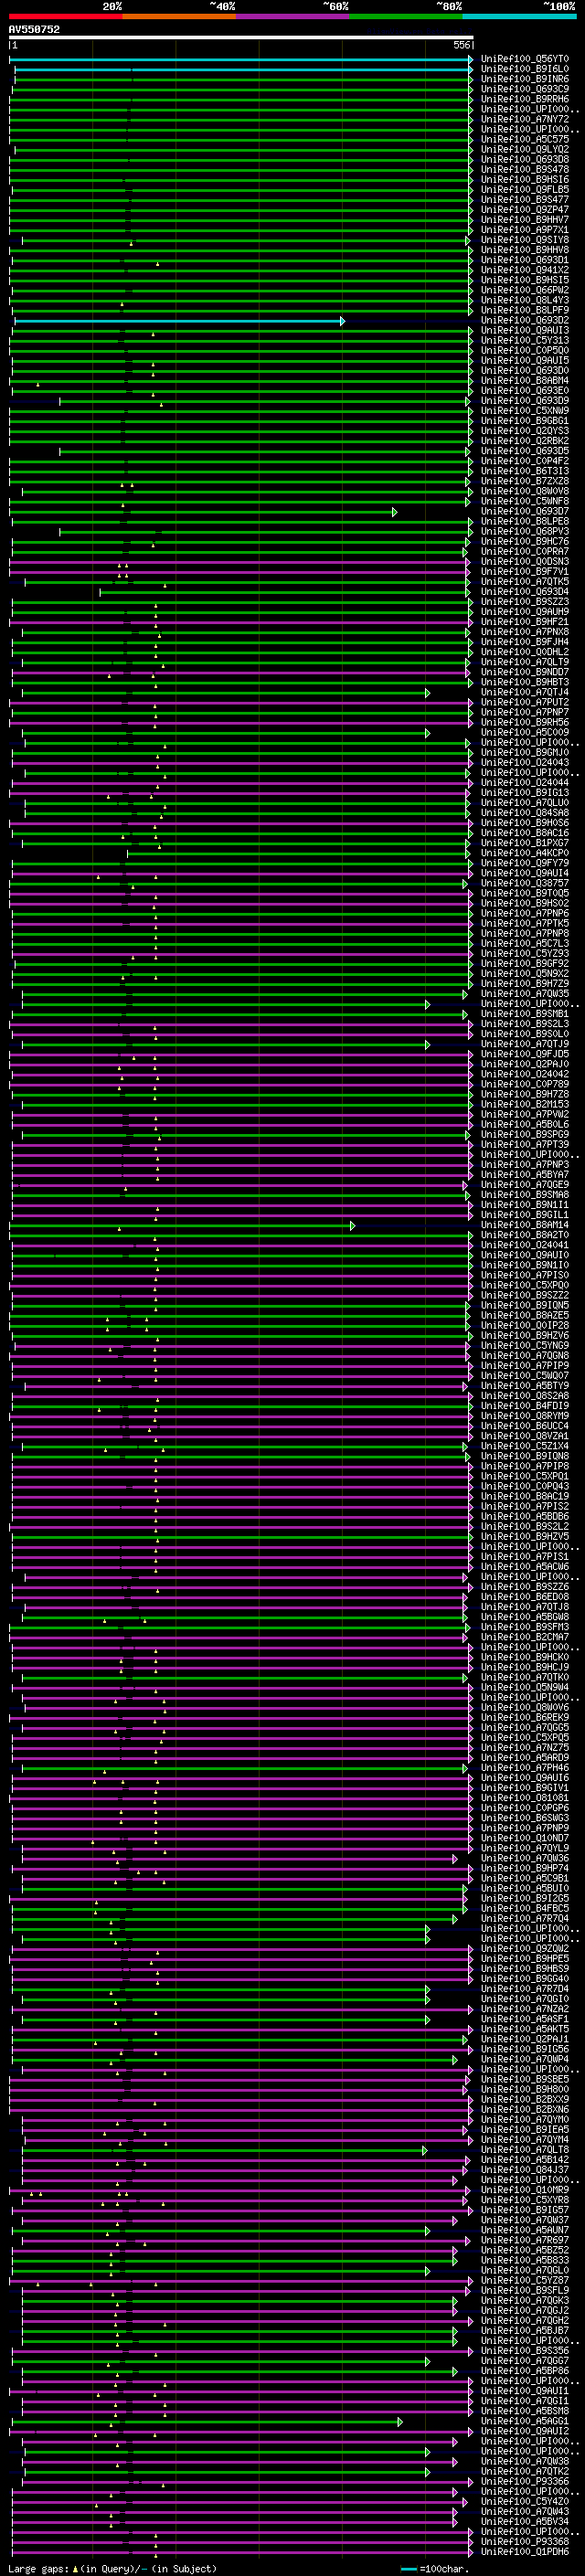This screenshot has width=585, height=2576.
Task: Select hit label UniRef100_B9IQN5
Action: coord(524,1304)
